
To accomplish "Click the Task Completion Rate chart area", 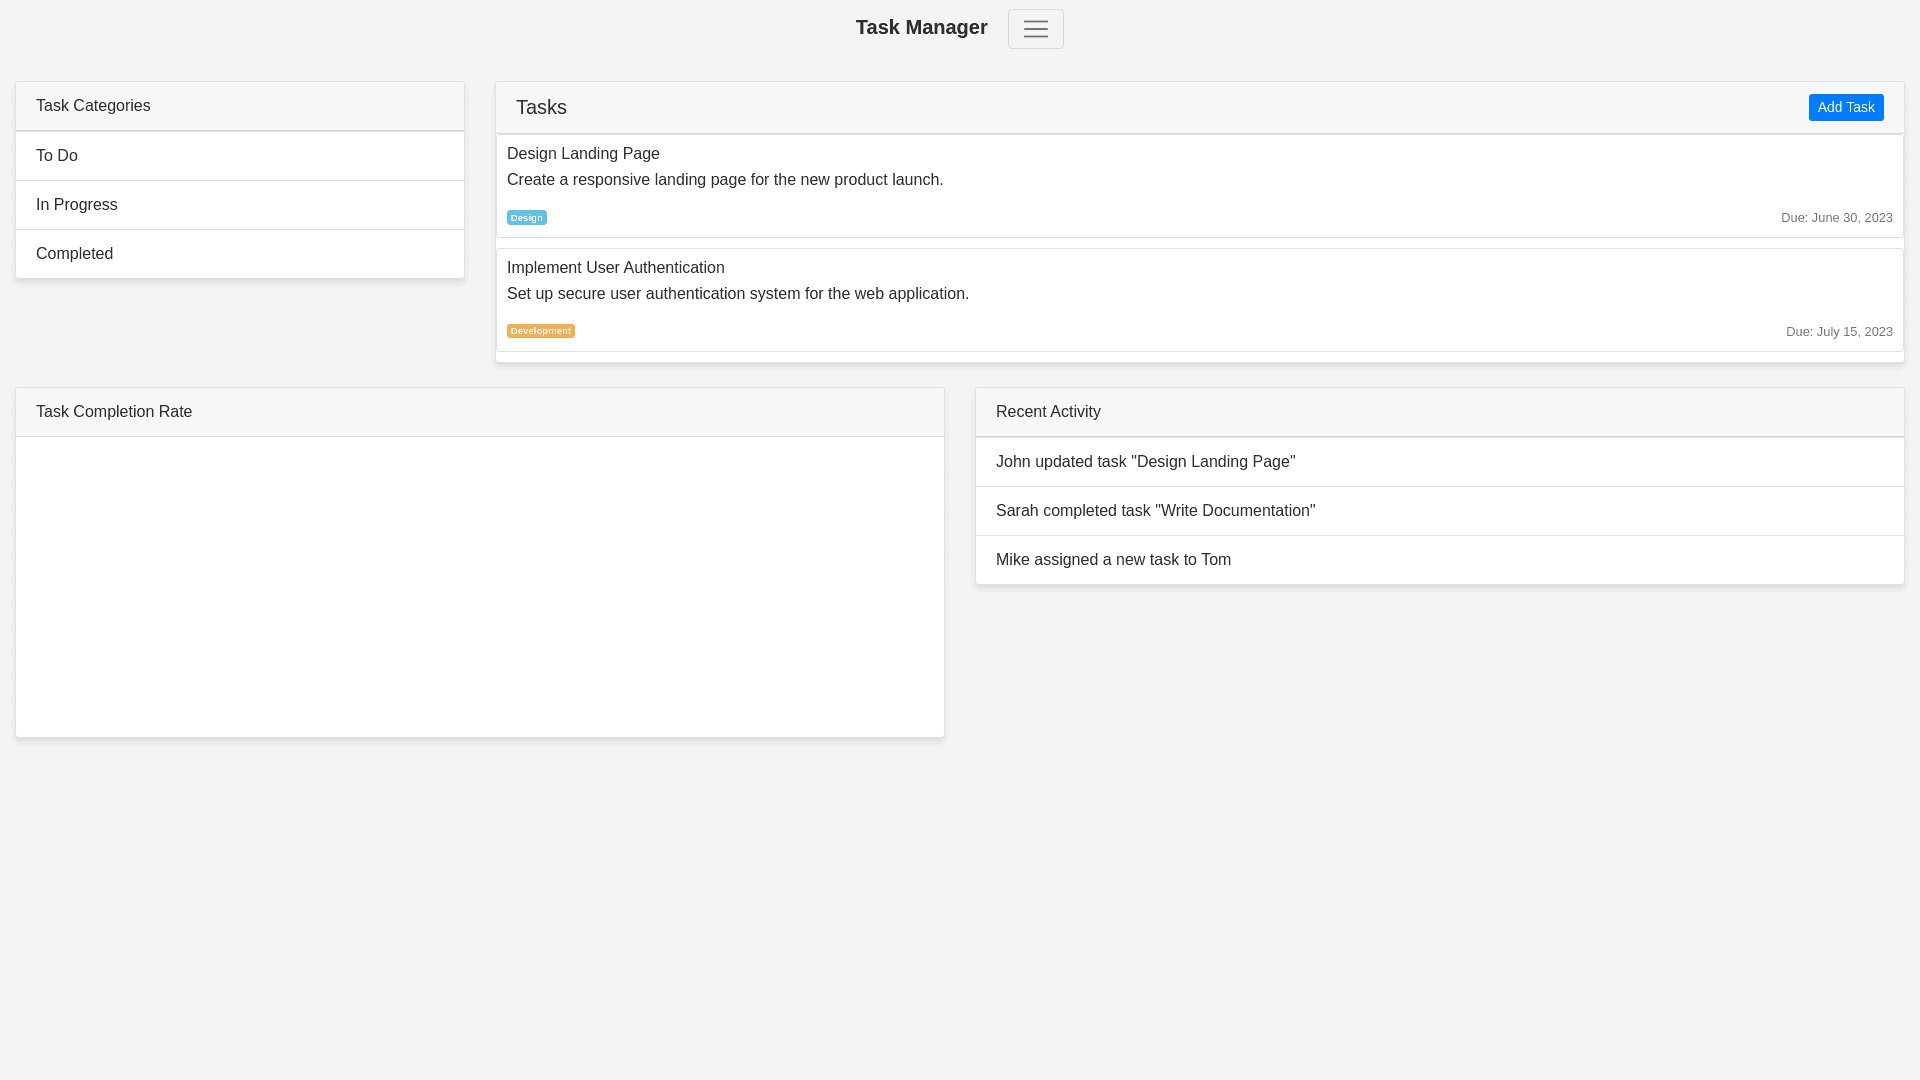I will click(480, 587).
